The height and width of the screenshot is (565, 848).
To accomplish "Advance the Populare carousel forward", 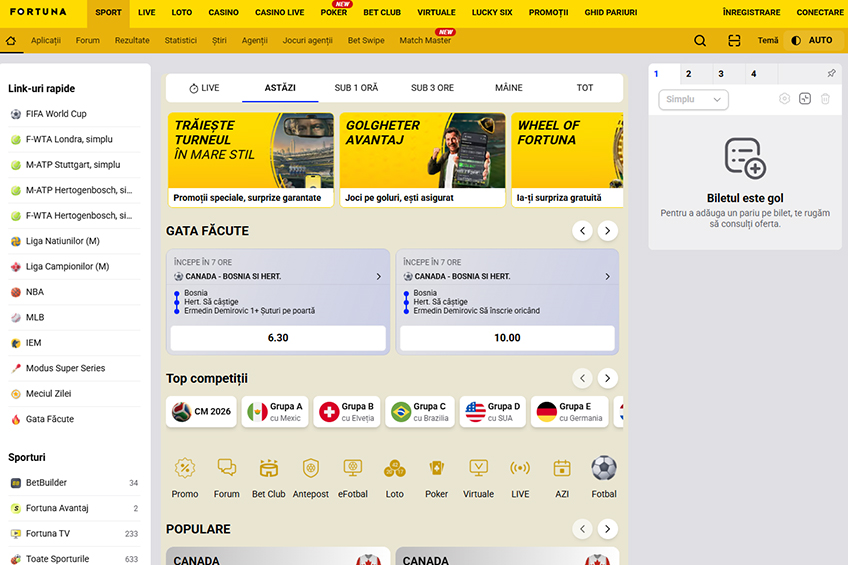I will (x=607, y=529).
